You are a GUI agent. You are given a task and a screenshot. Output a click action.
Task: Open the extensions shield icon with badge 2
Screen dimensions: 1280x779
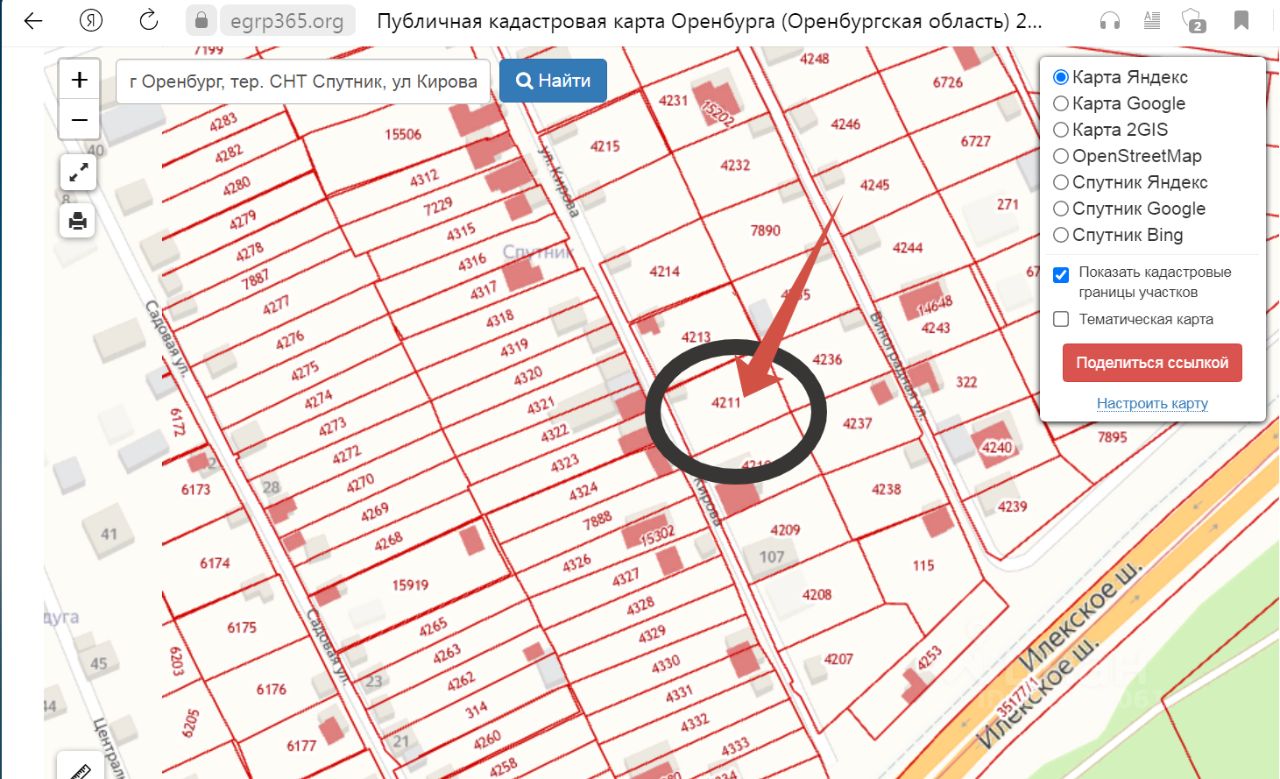(x=1192, y=20)
